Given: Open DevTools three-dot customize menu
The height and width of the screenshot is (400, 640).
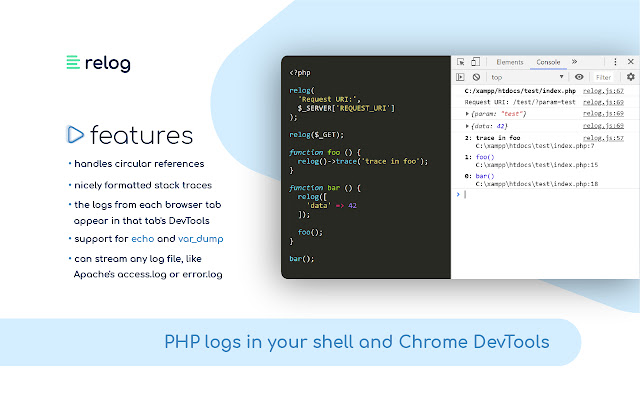Looking at the screenshot, I should [615, 62].
